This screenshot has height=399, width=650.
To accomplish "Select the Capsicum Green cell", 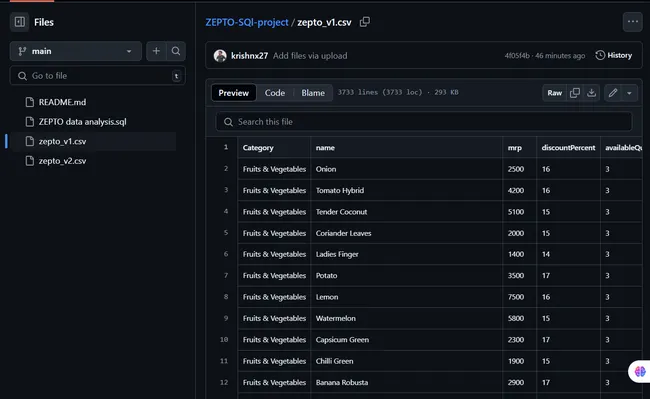I will (406, 340).
